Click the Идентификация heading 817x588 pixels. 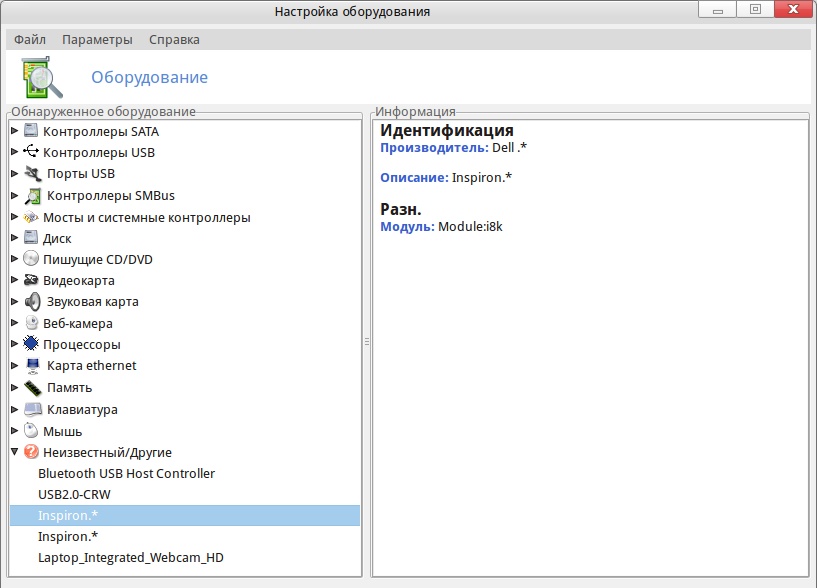pyautogui.click(x=447, y=130)
